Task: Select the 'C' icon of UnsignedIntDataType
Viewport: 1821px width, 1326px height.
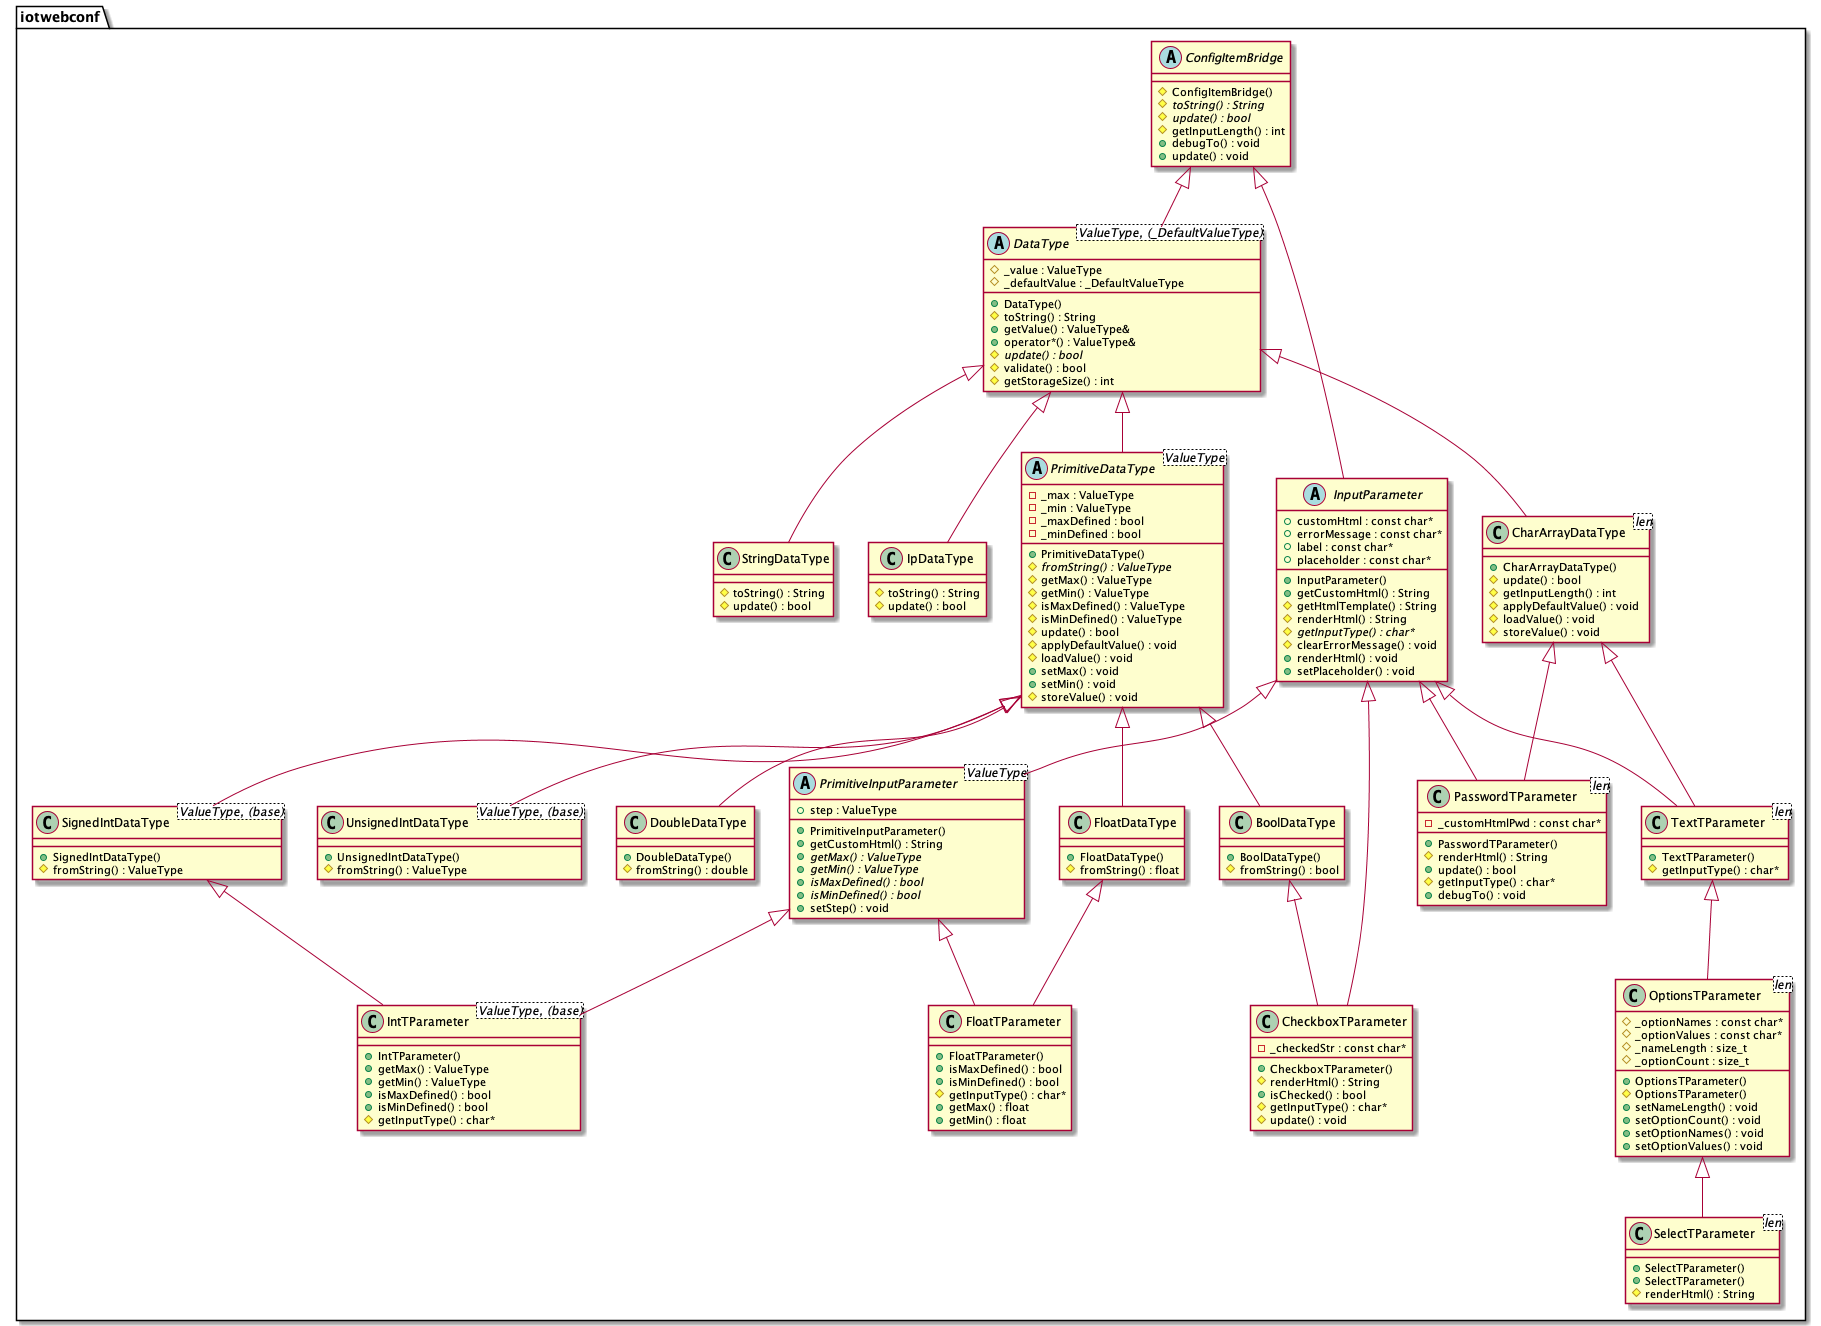Action: pyautogui.click(x=332, y=823)
